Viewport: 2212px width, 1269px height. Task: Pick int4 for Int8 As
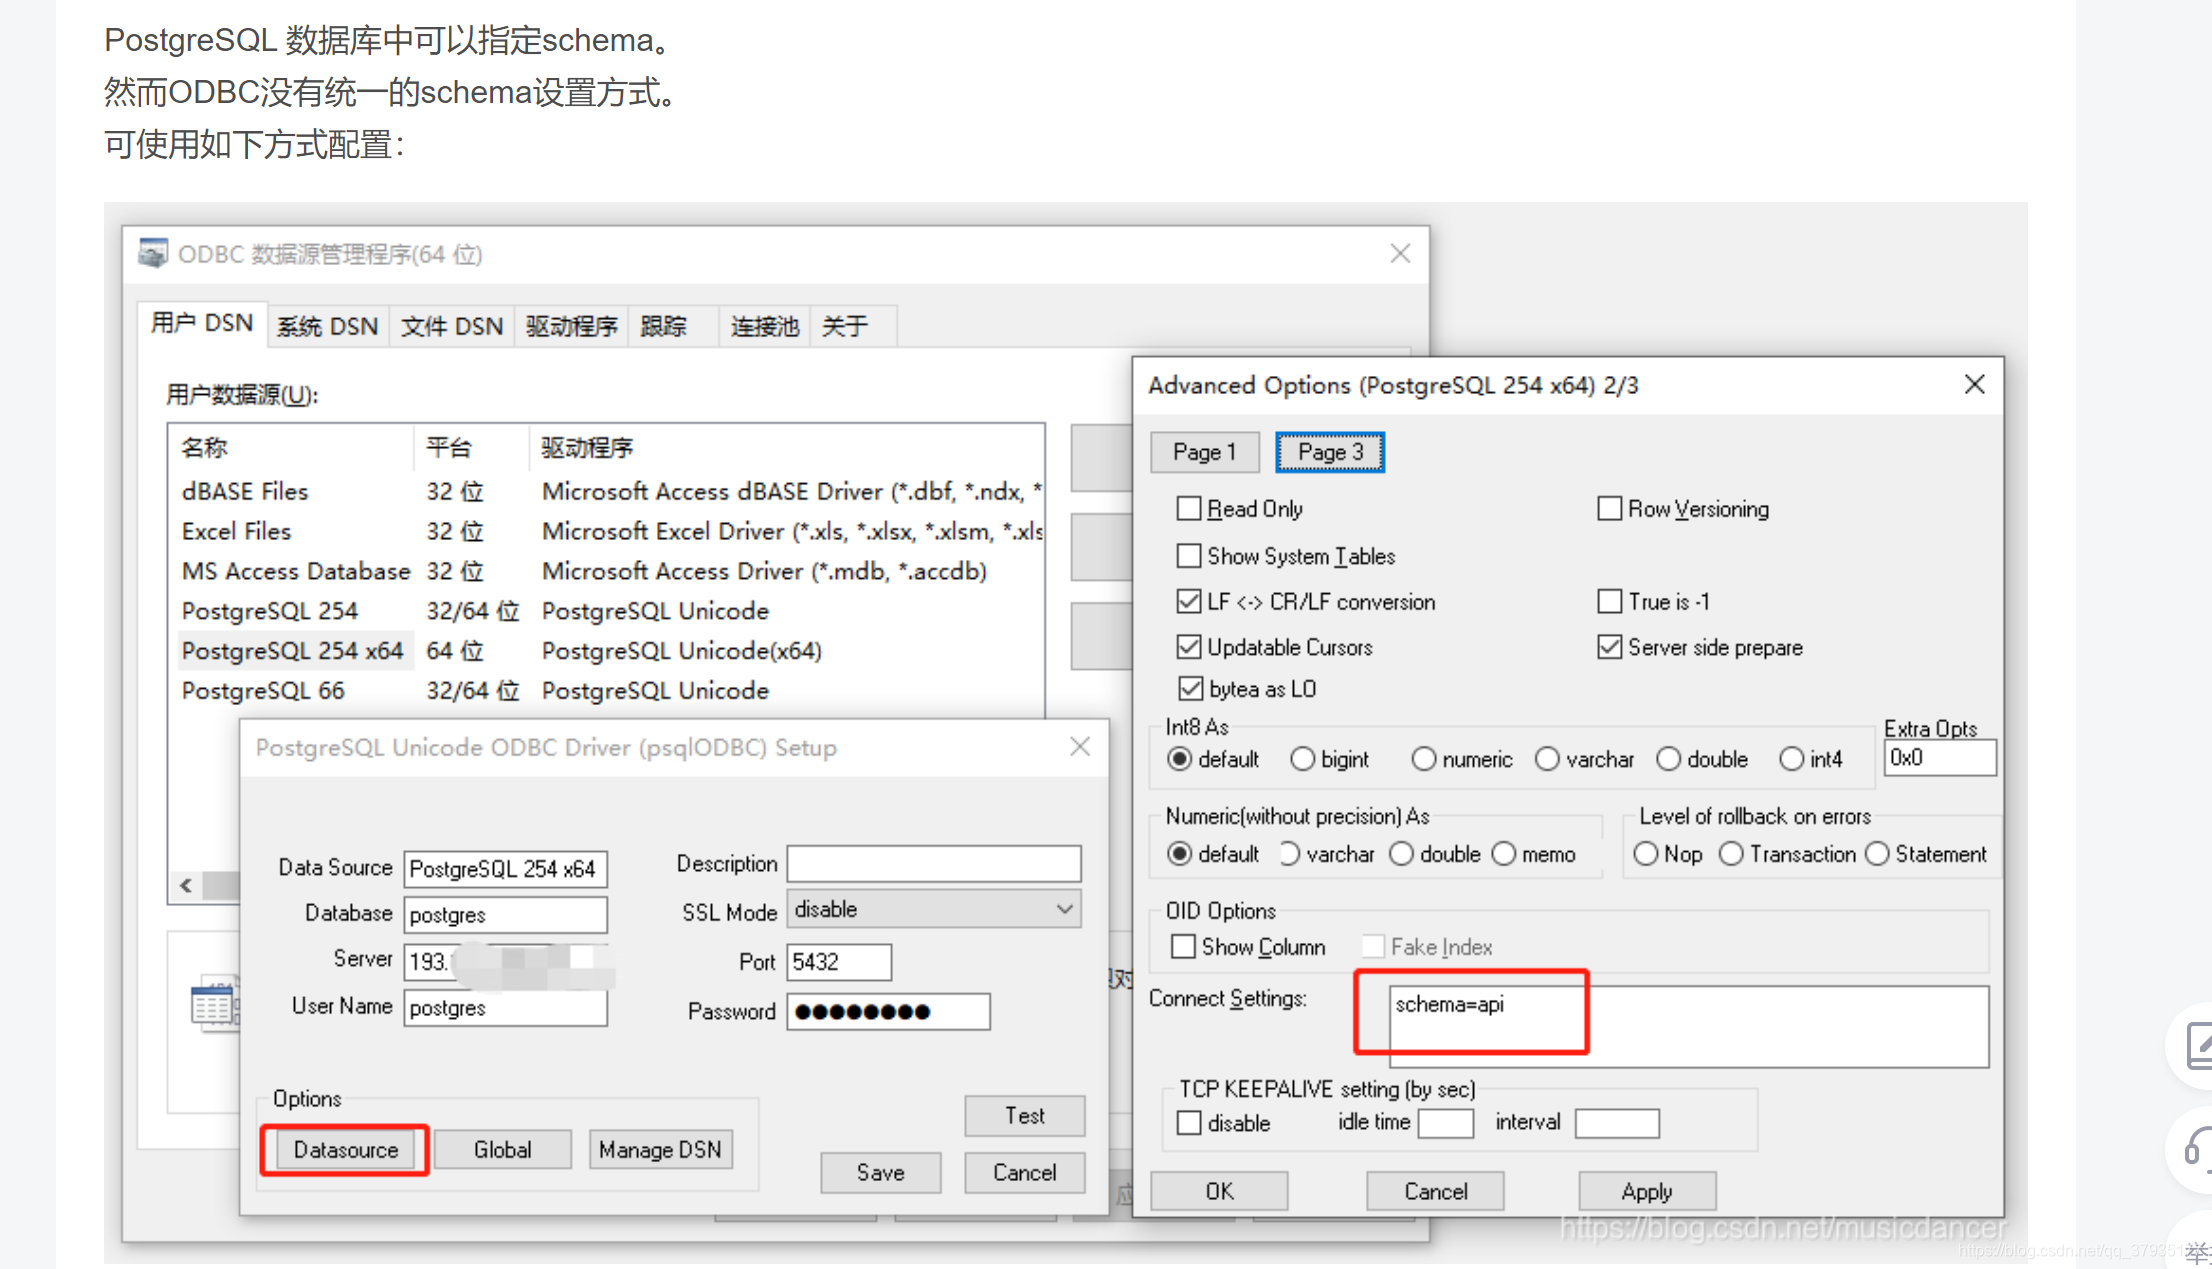(1791, 759)
